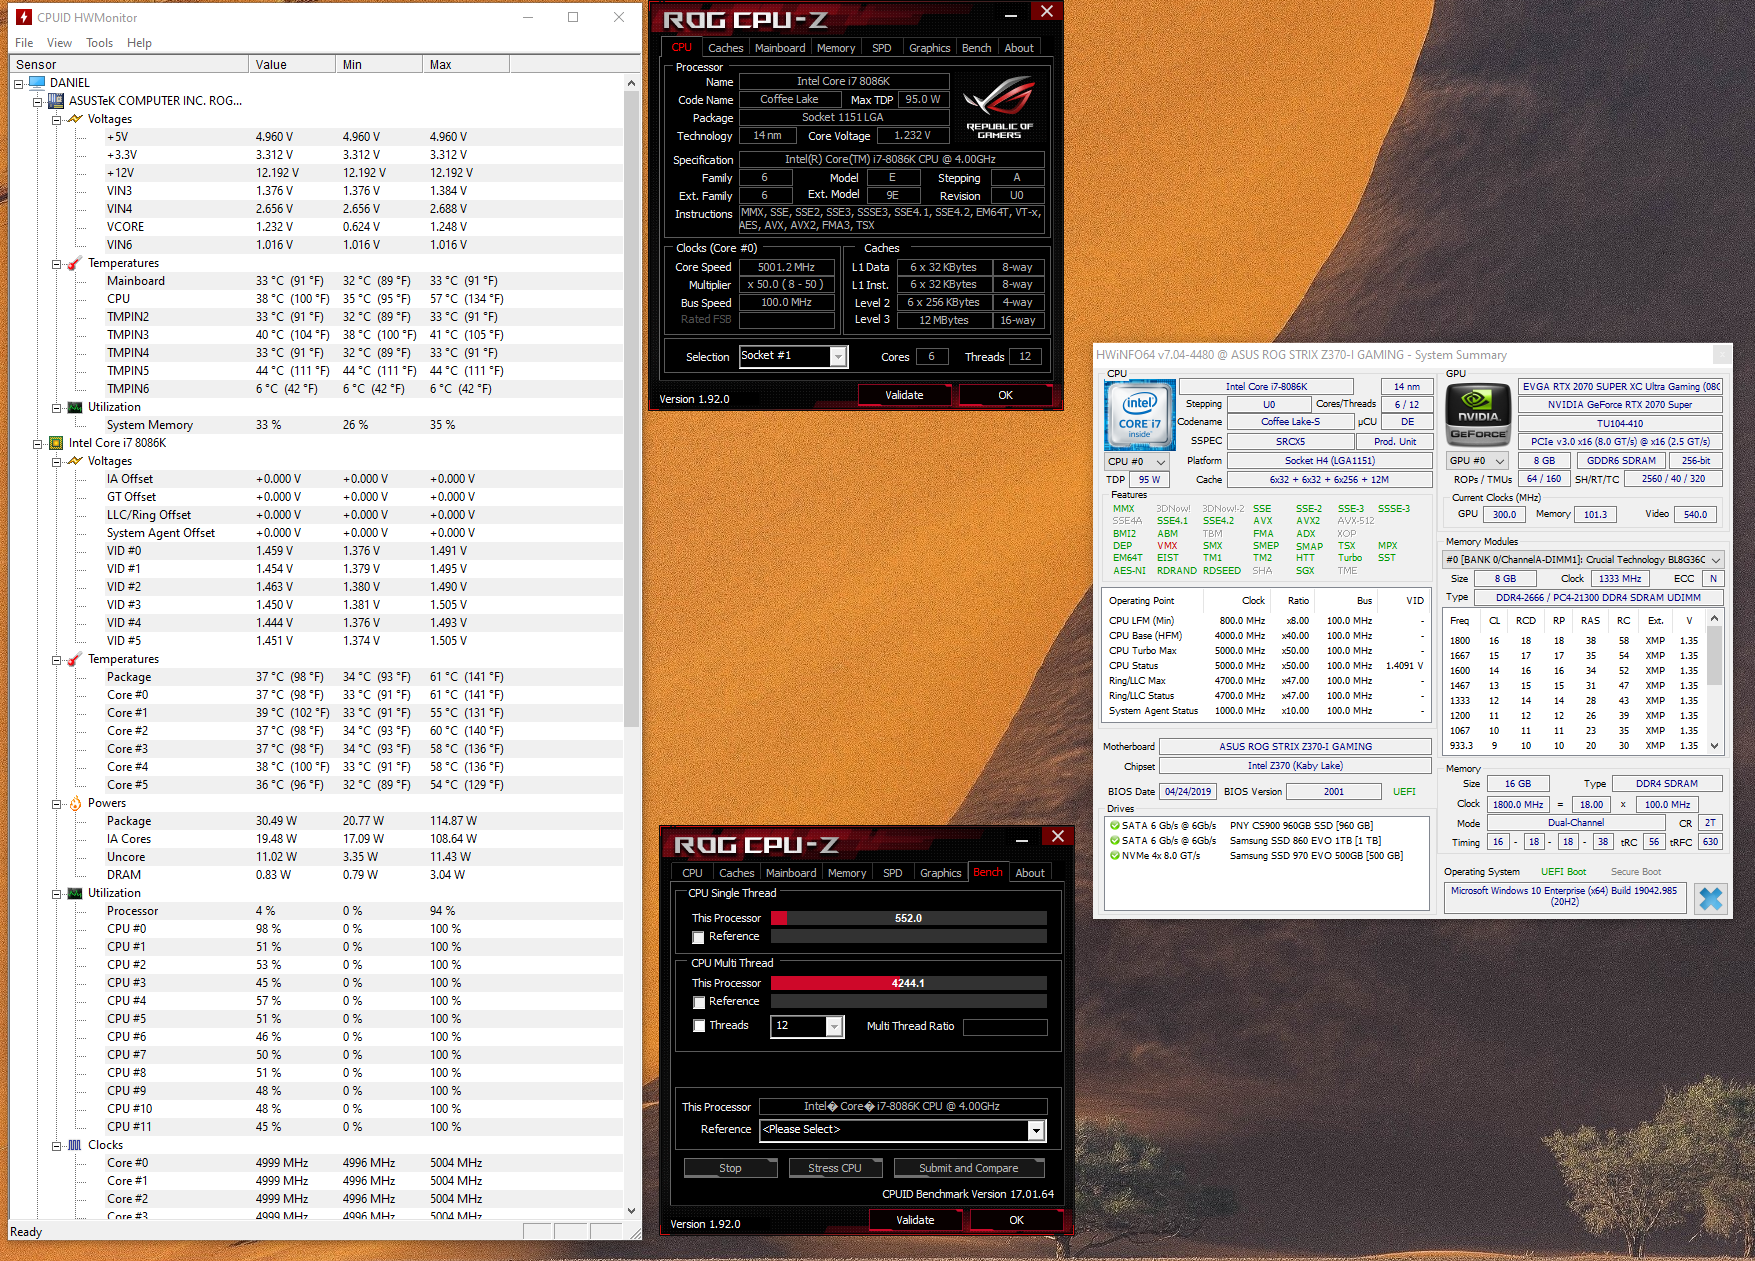Screen dimensions: 1755x1261
Task: Collapse the Clocks section in HWMonitor
Action: point(57,1145)
